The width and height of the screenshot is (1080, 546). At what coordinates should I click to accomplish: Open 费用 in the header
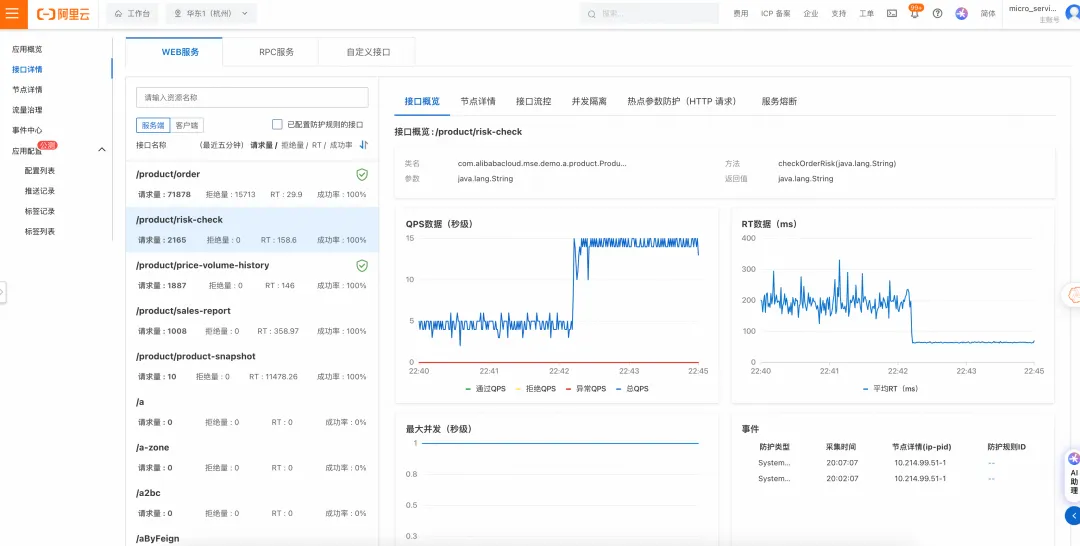[x=740, y=14]
